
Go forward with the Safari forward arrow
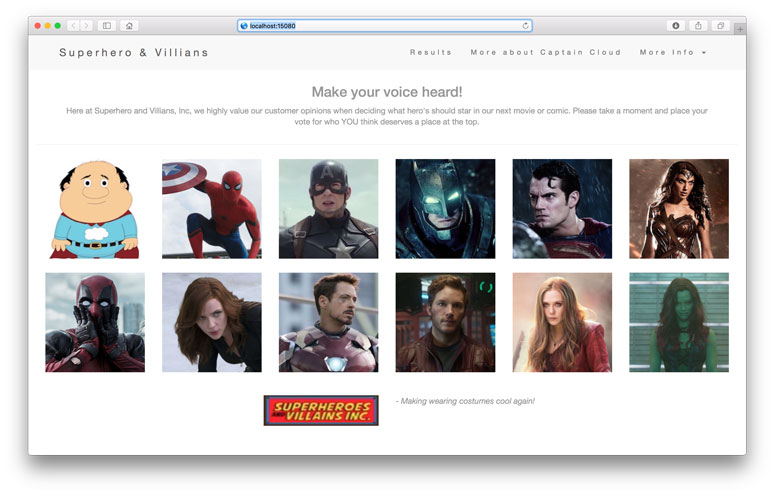86,26
